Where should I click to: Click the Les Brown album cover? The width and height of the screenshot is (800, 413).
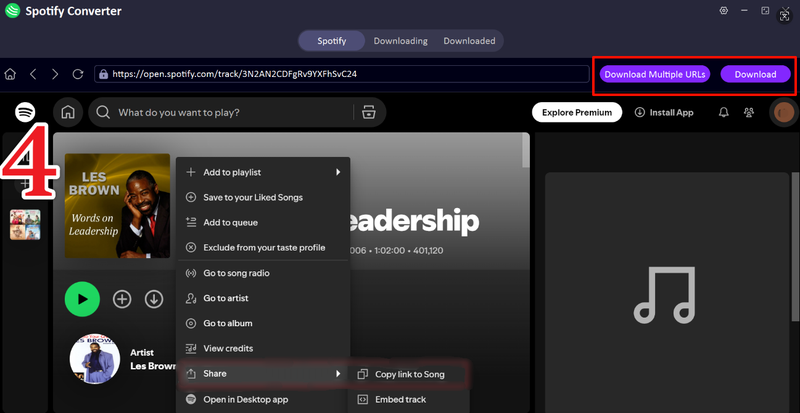coord(117,205)
